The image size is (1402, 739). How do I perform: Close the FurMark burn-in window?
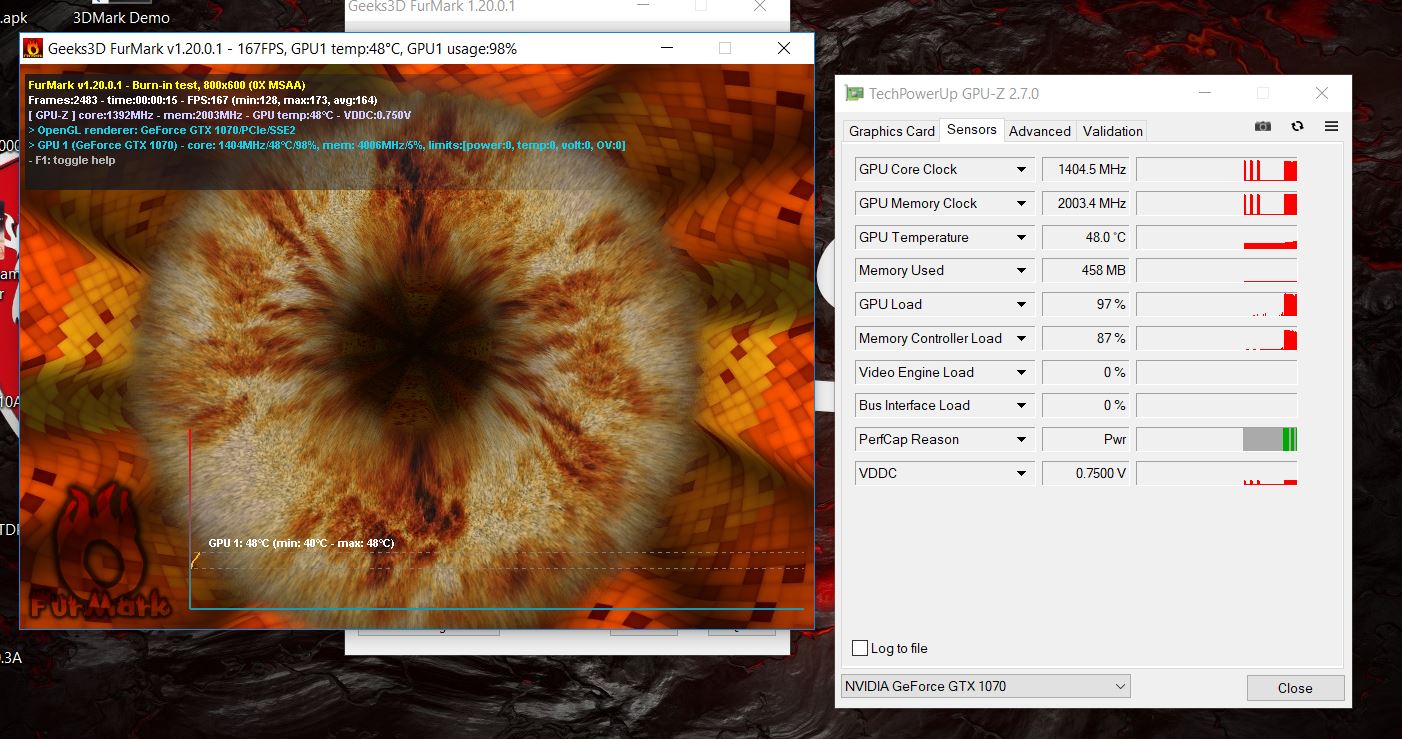tap(784, 48)
